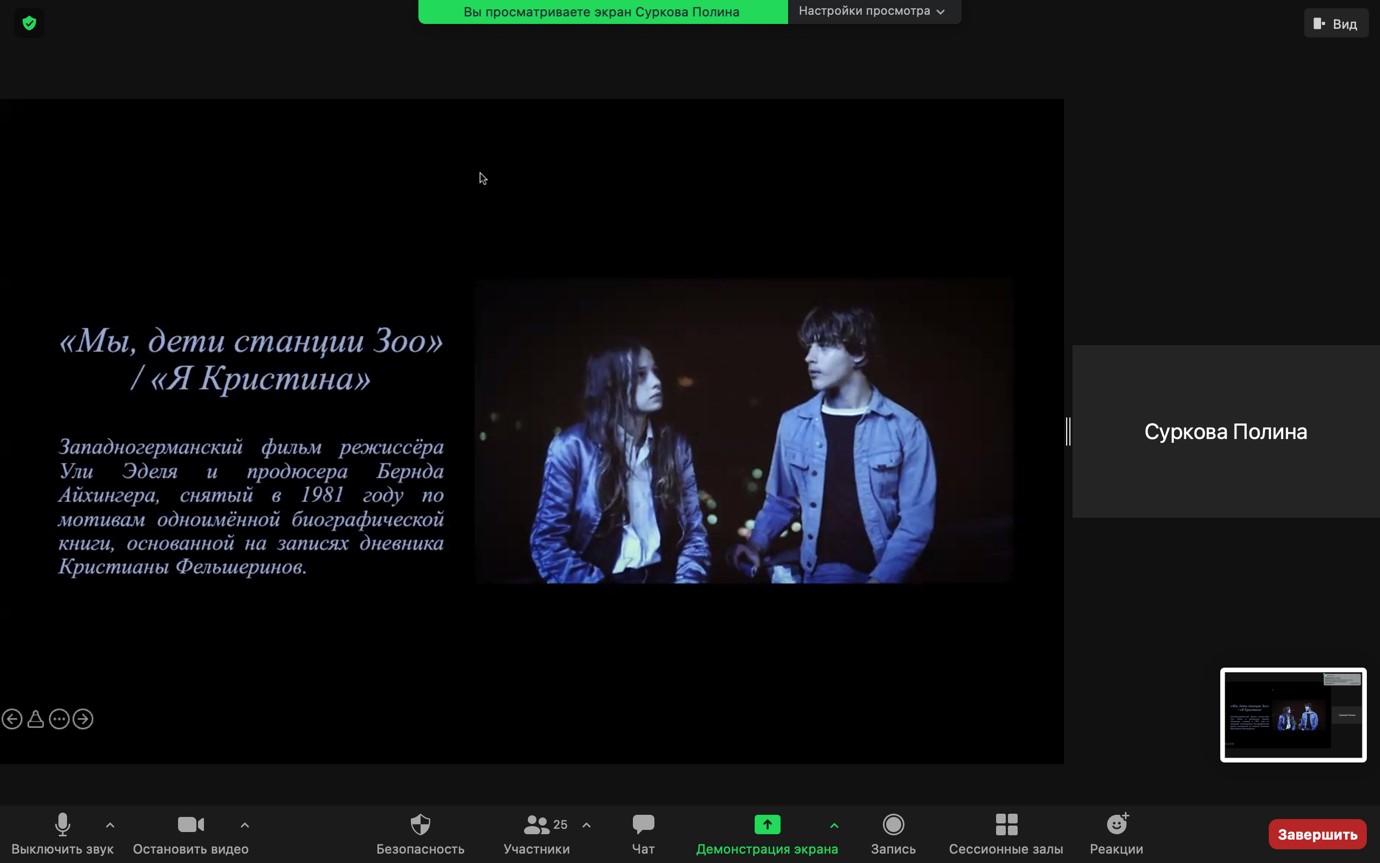Click the Демонстрация экрана share icon
This screenshot has height=863, width=1380.
coord(767,825)
